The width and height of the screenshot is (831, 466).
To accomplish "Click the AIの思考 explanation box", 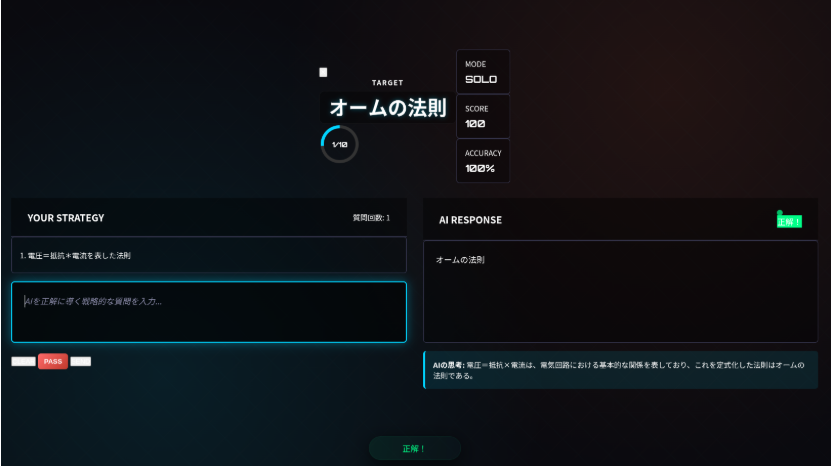I will tap(620, 370).
